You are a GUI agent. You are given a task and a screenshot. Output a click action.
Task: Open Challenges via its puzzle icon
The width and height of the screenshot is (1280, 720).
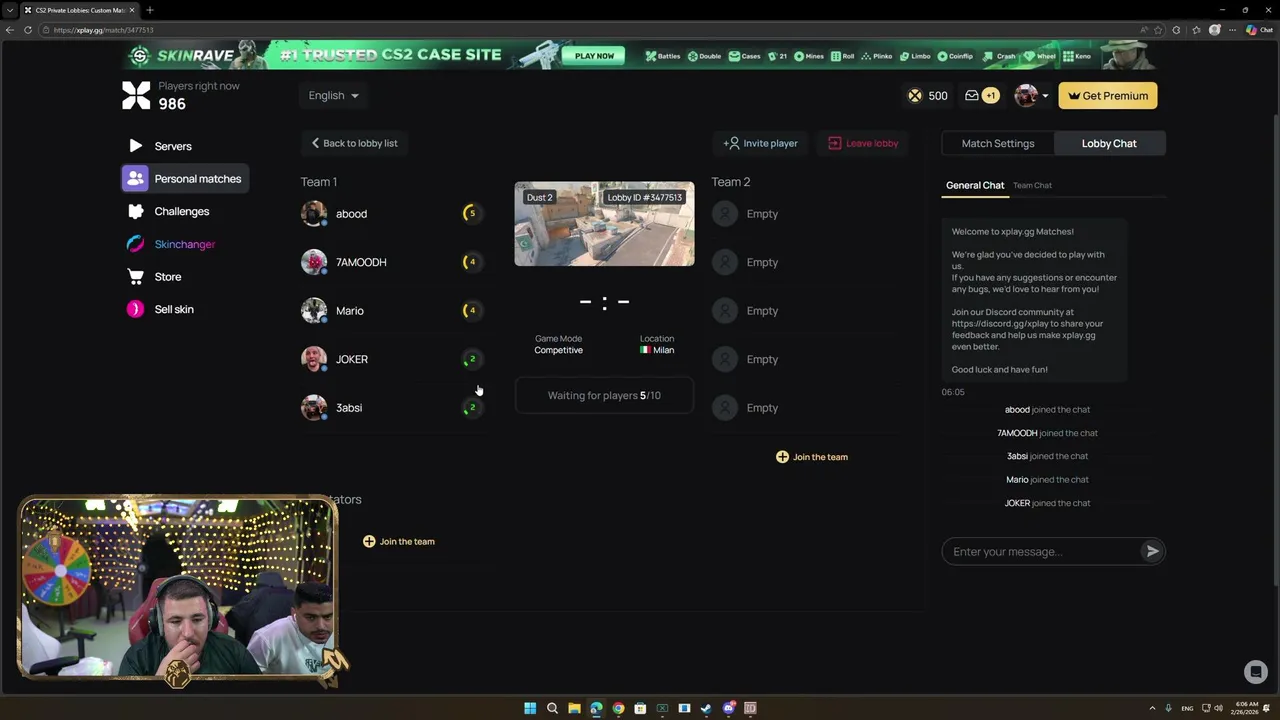(136, 211)
